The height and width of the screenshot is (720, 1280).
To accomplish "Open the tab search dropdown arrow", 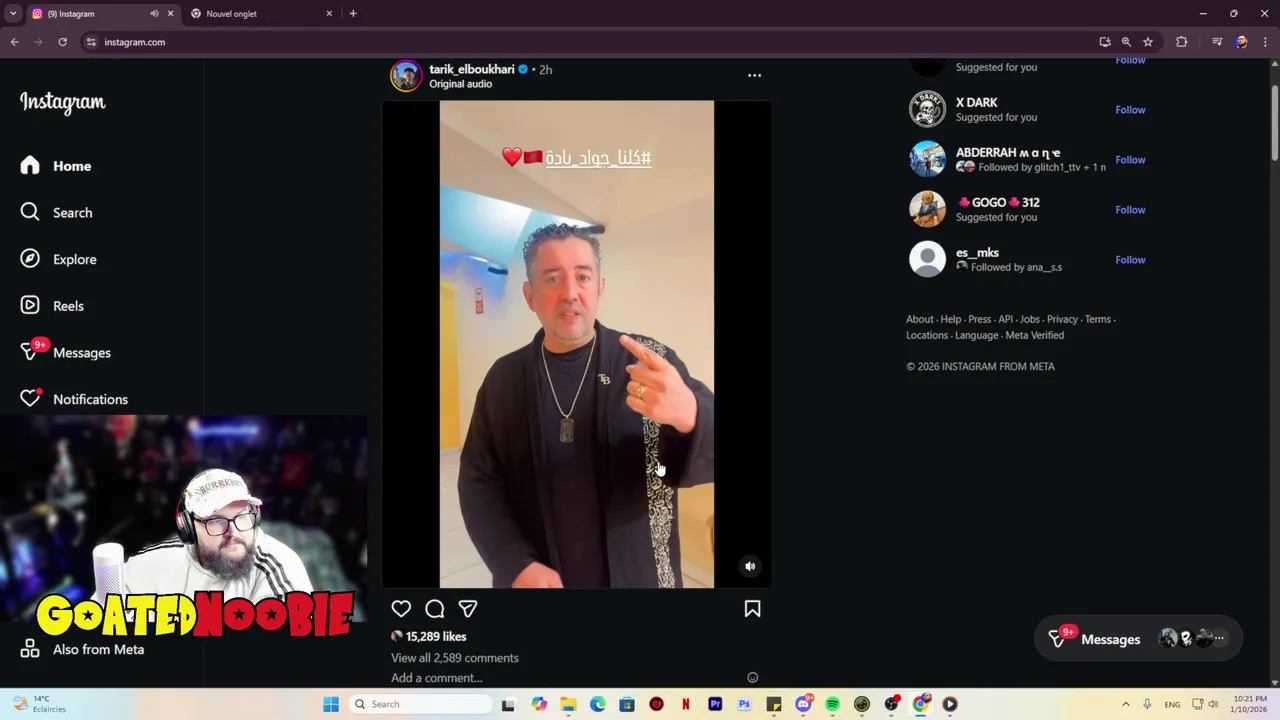I will 13,14.
